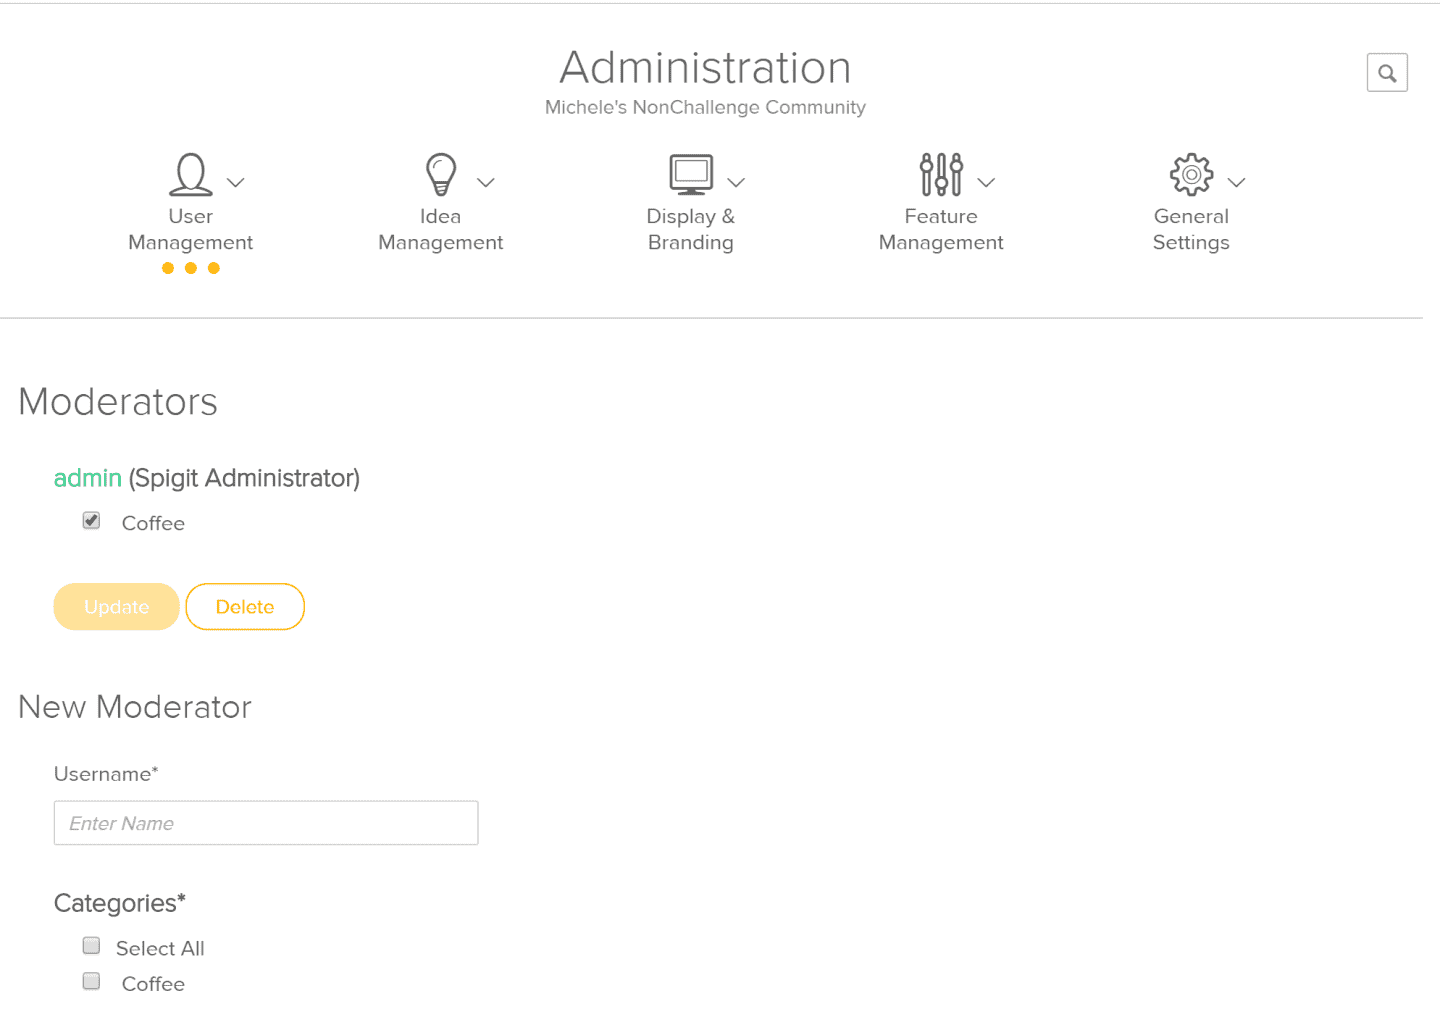Check Coffee under new moderator Categories

(91, 981)
